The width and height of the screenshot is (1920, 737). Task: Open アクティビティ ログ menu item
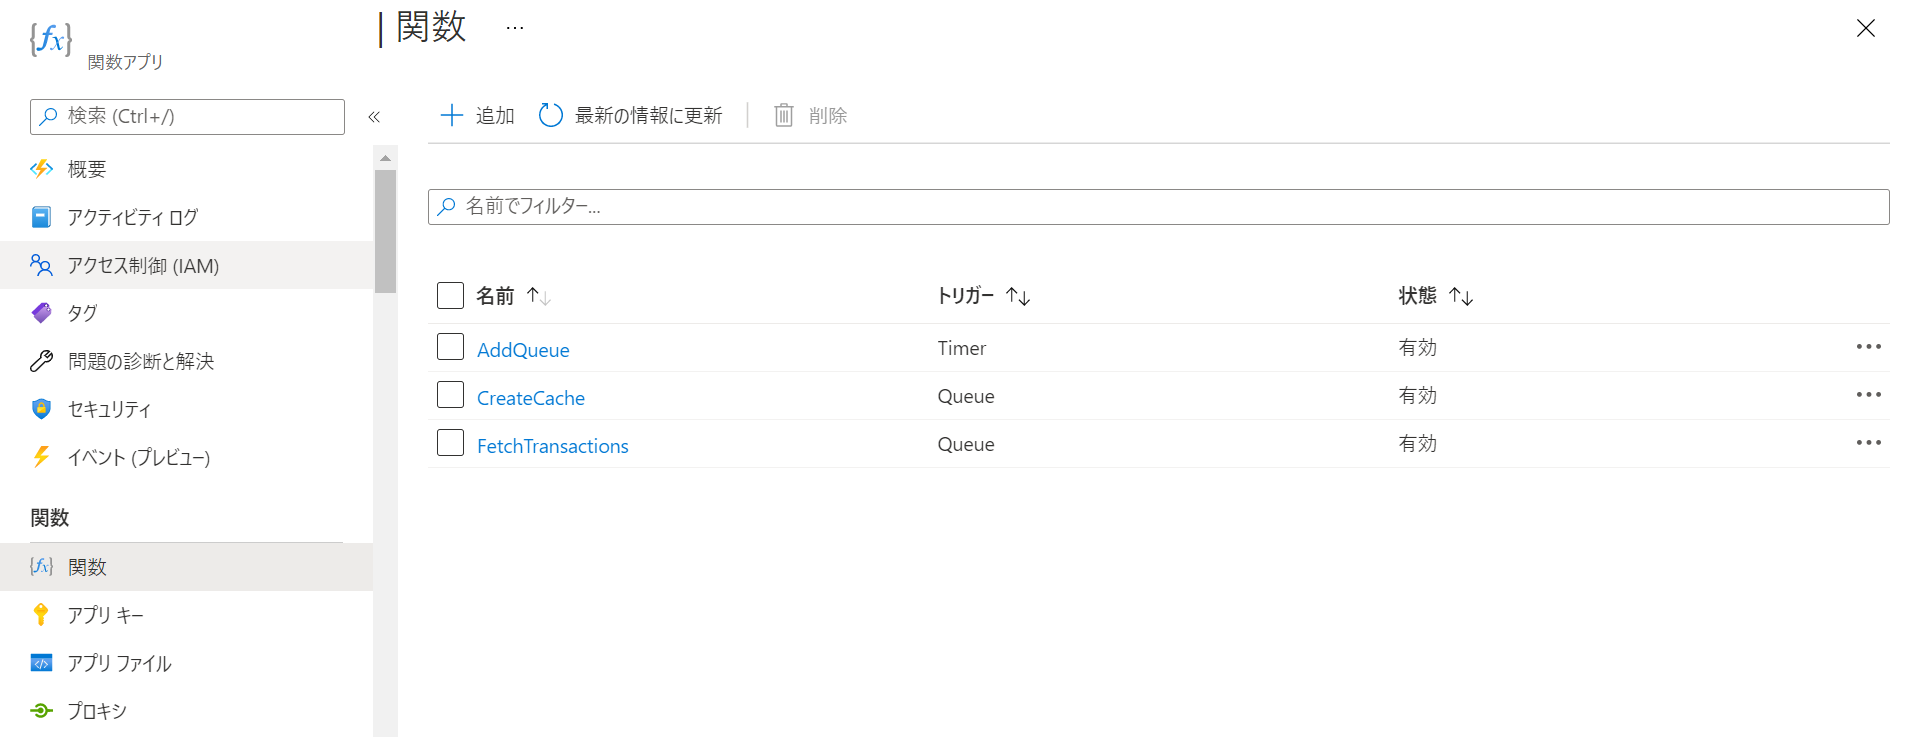[186, 217]
